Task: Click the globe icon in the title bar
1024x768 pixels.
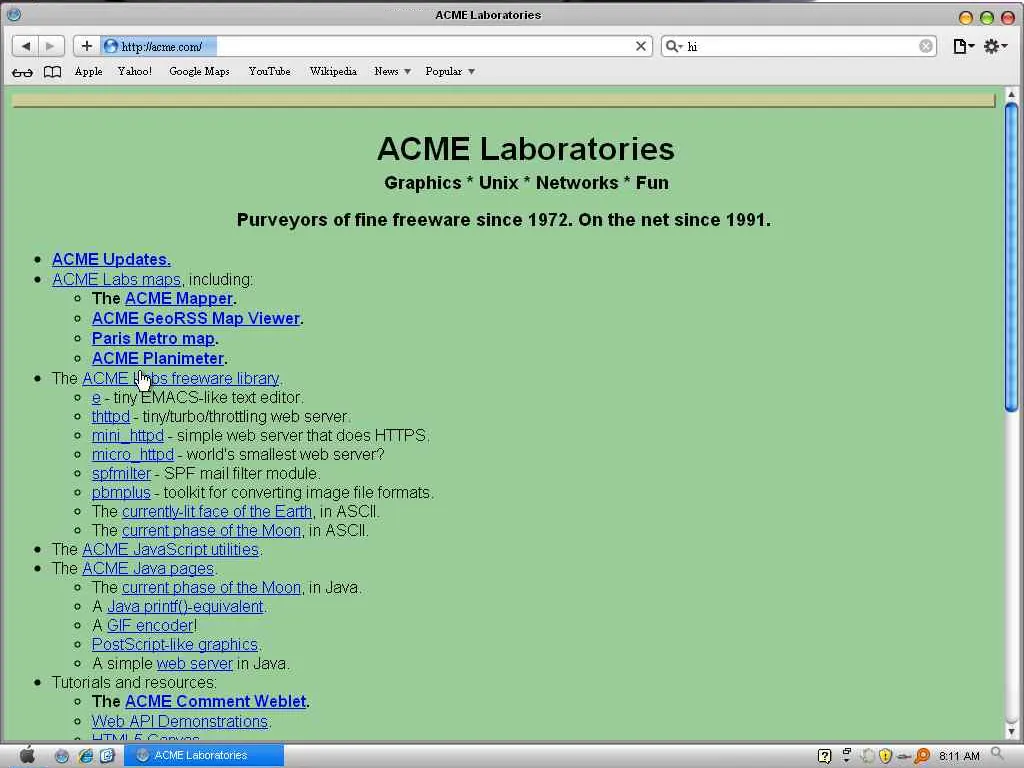Action: tap(13, 14)
